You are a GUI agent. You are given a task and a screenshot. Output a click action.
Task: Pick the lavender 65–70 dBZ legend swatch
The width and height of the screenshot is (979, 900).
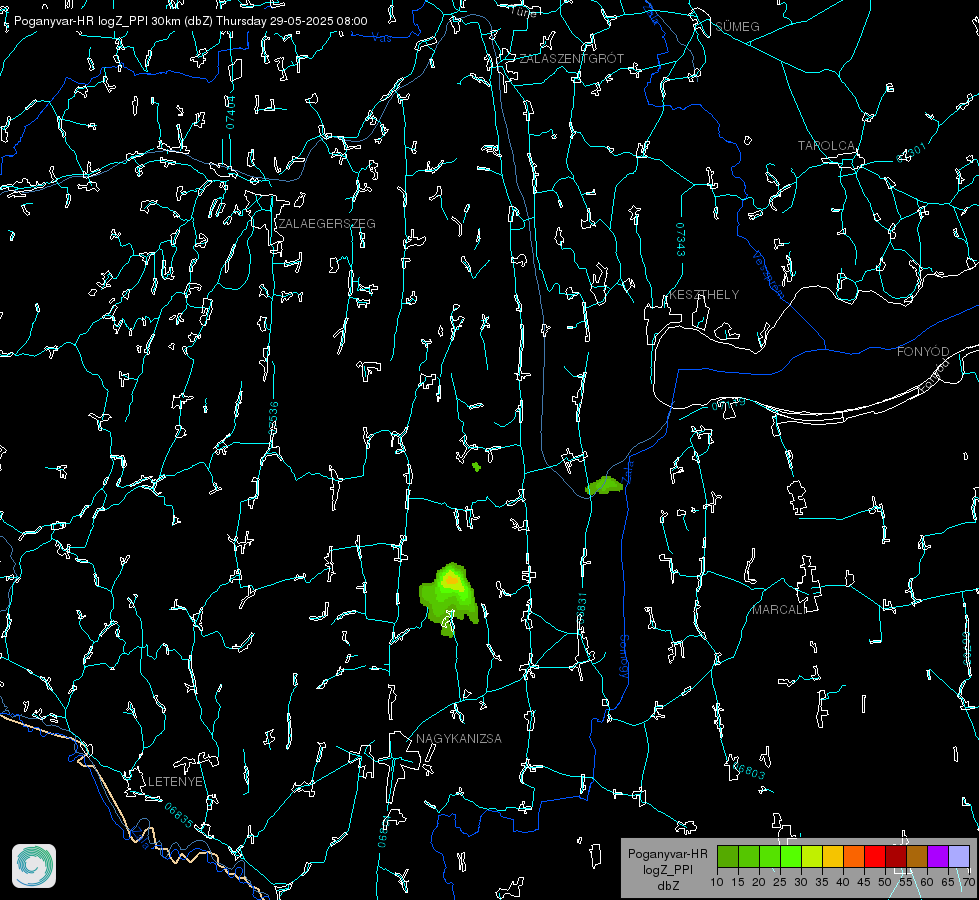pos(959,856)
